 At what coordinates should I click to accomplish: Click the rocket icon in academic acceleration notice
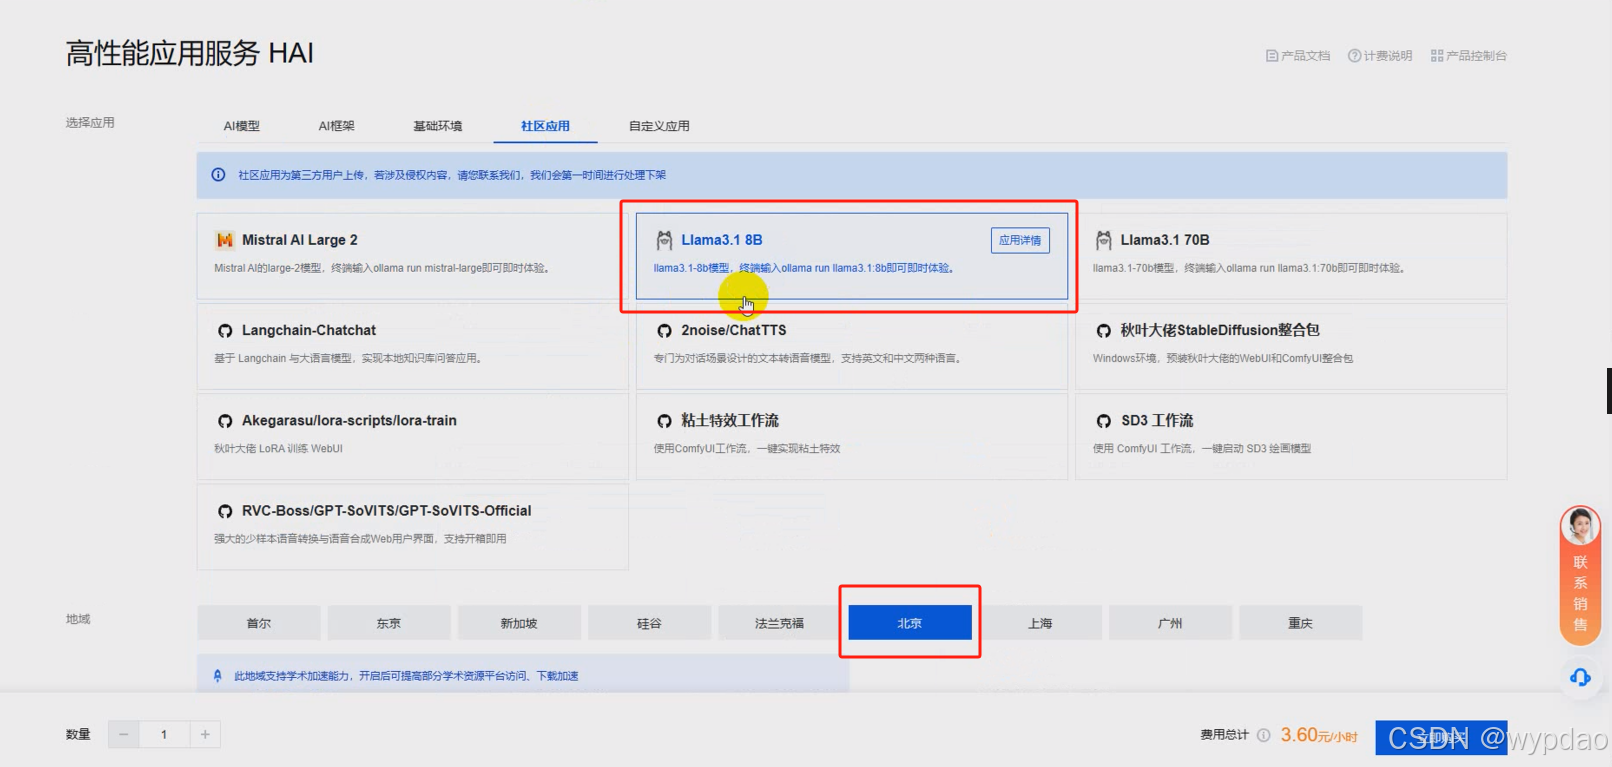pos(217,676)
